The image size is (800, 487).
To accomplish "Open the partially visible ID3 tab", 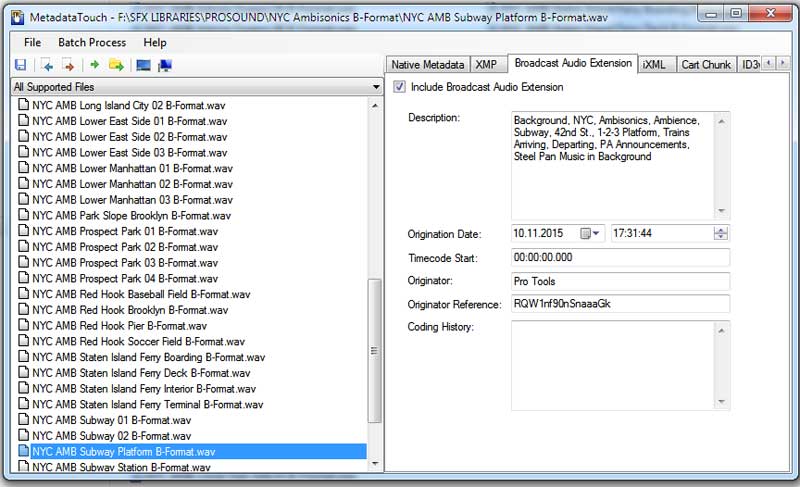I will pos(749,65).
